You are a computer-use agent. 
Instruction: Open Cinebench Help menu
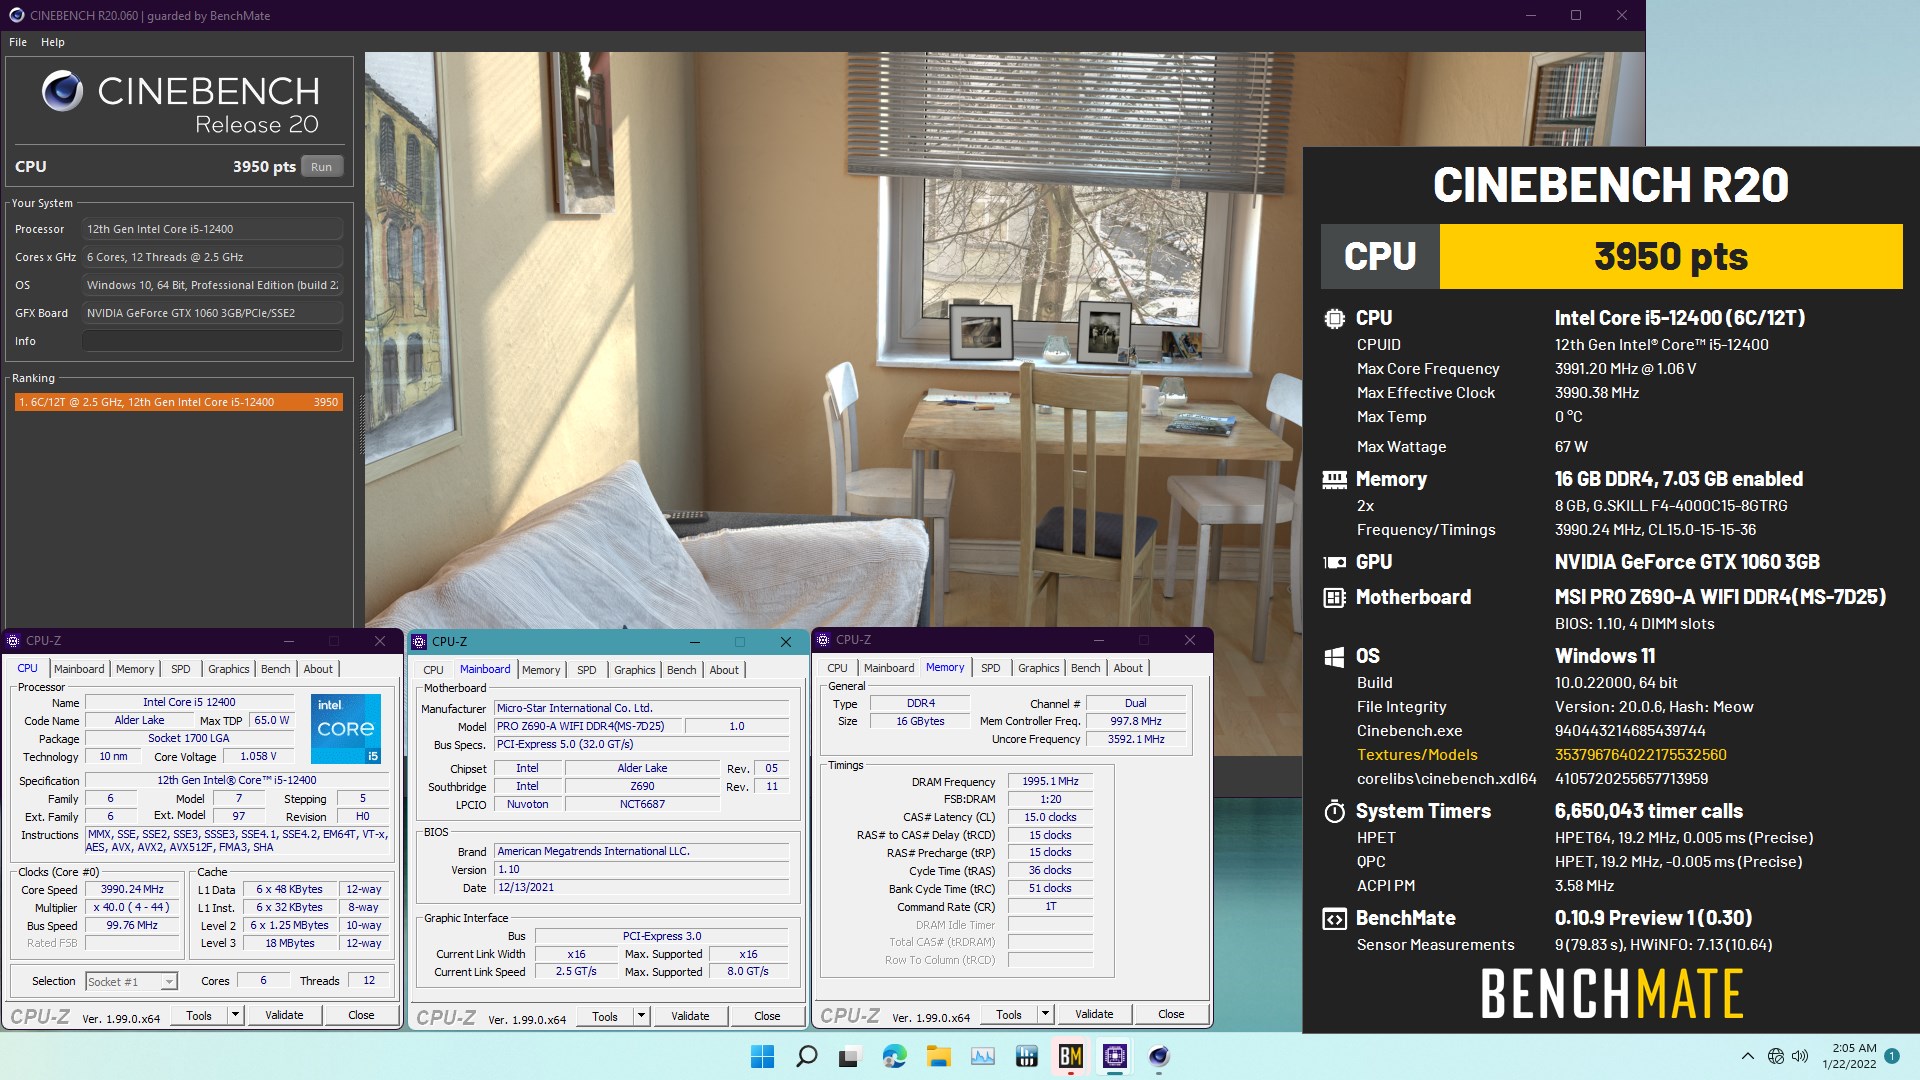pyautogui.click(x=53, y=42)
